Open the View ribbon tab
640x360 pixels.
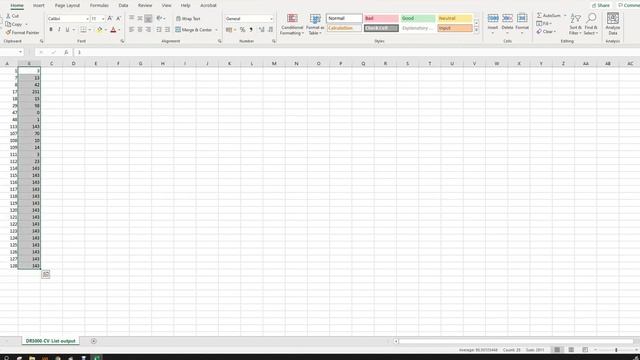[x=167, y=5]
